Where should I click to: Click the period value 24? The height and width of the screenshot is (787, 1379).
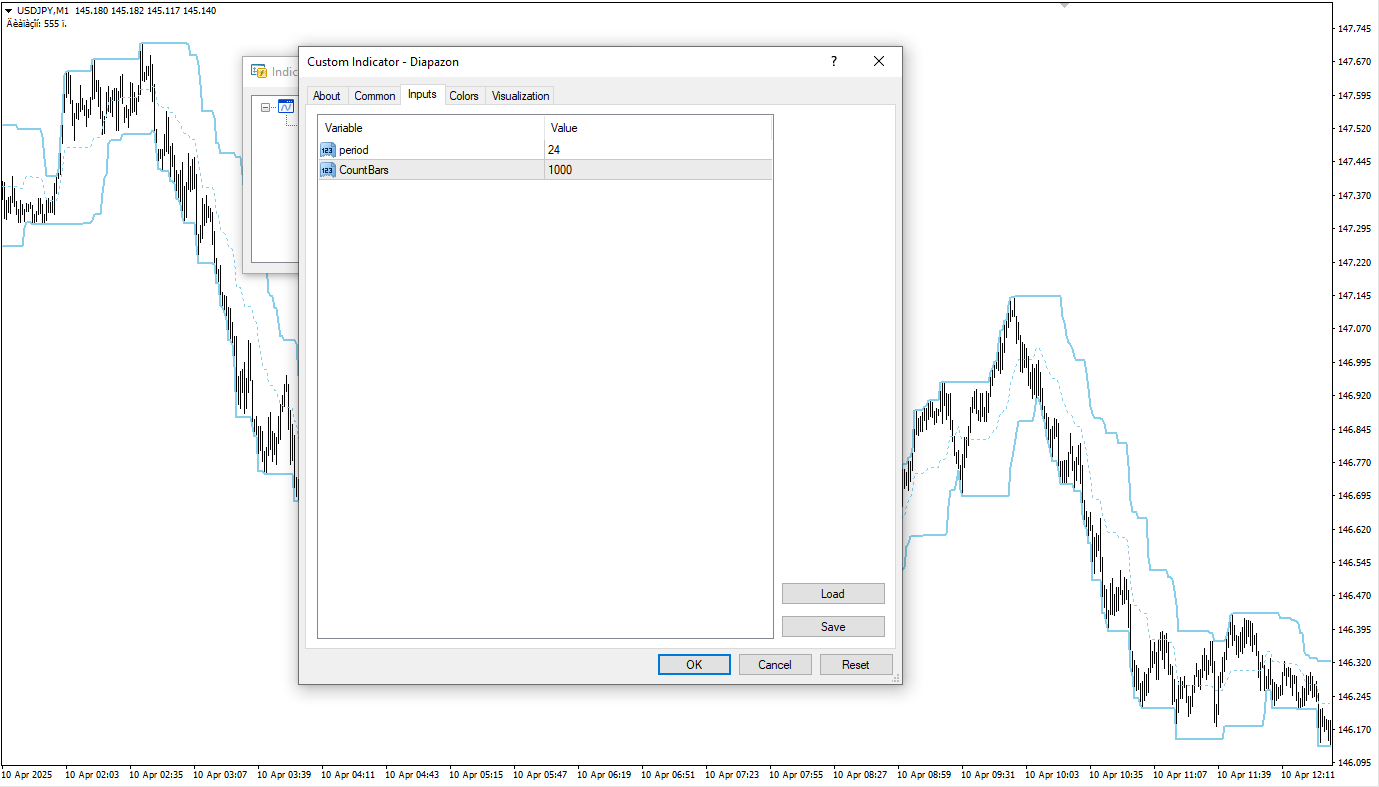[554, 150]
